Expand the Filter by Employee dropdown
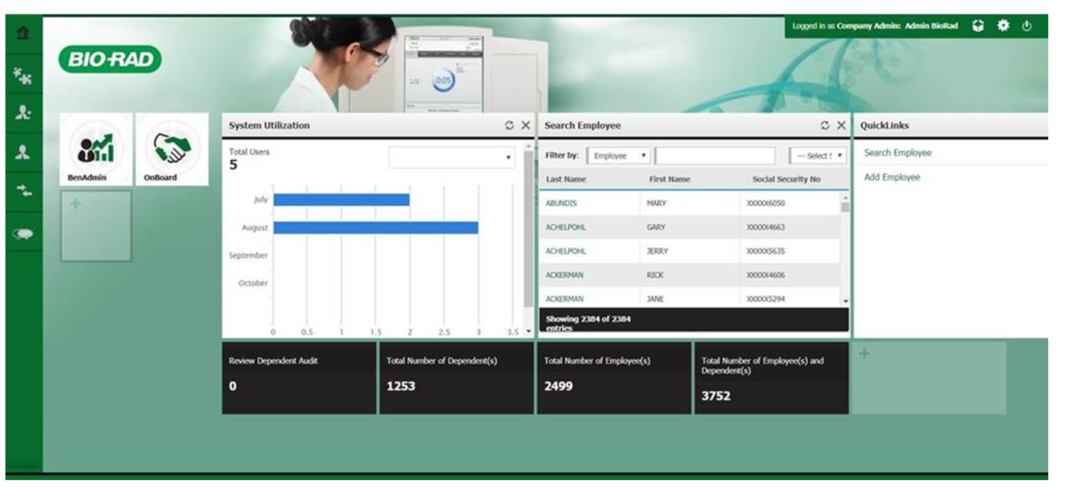 pos(619,156)
